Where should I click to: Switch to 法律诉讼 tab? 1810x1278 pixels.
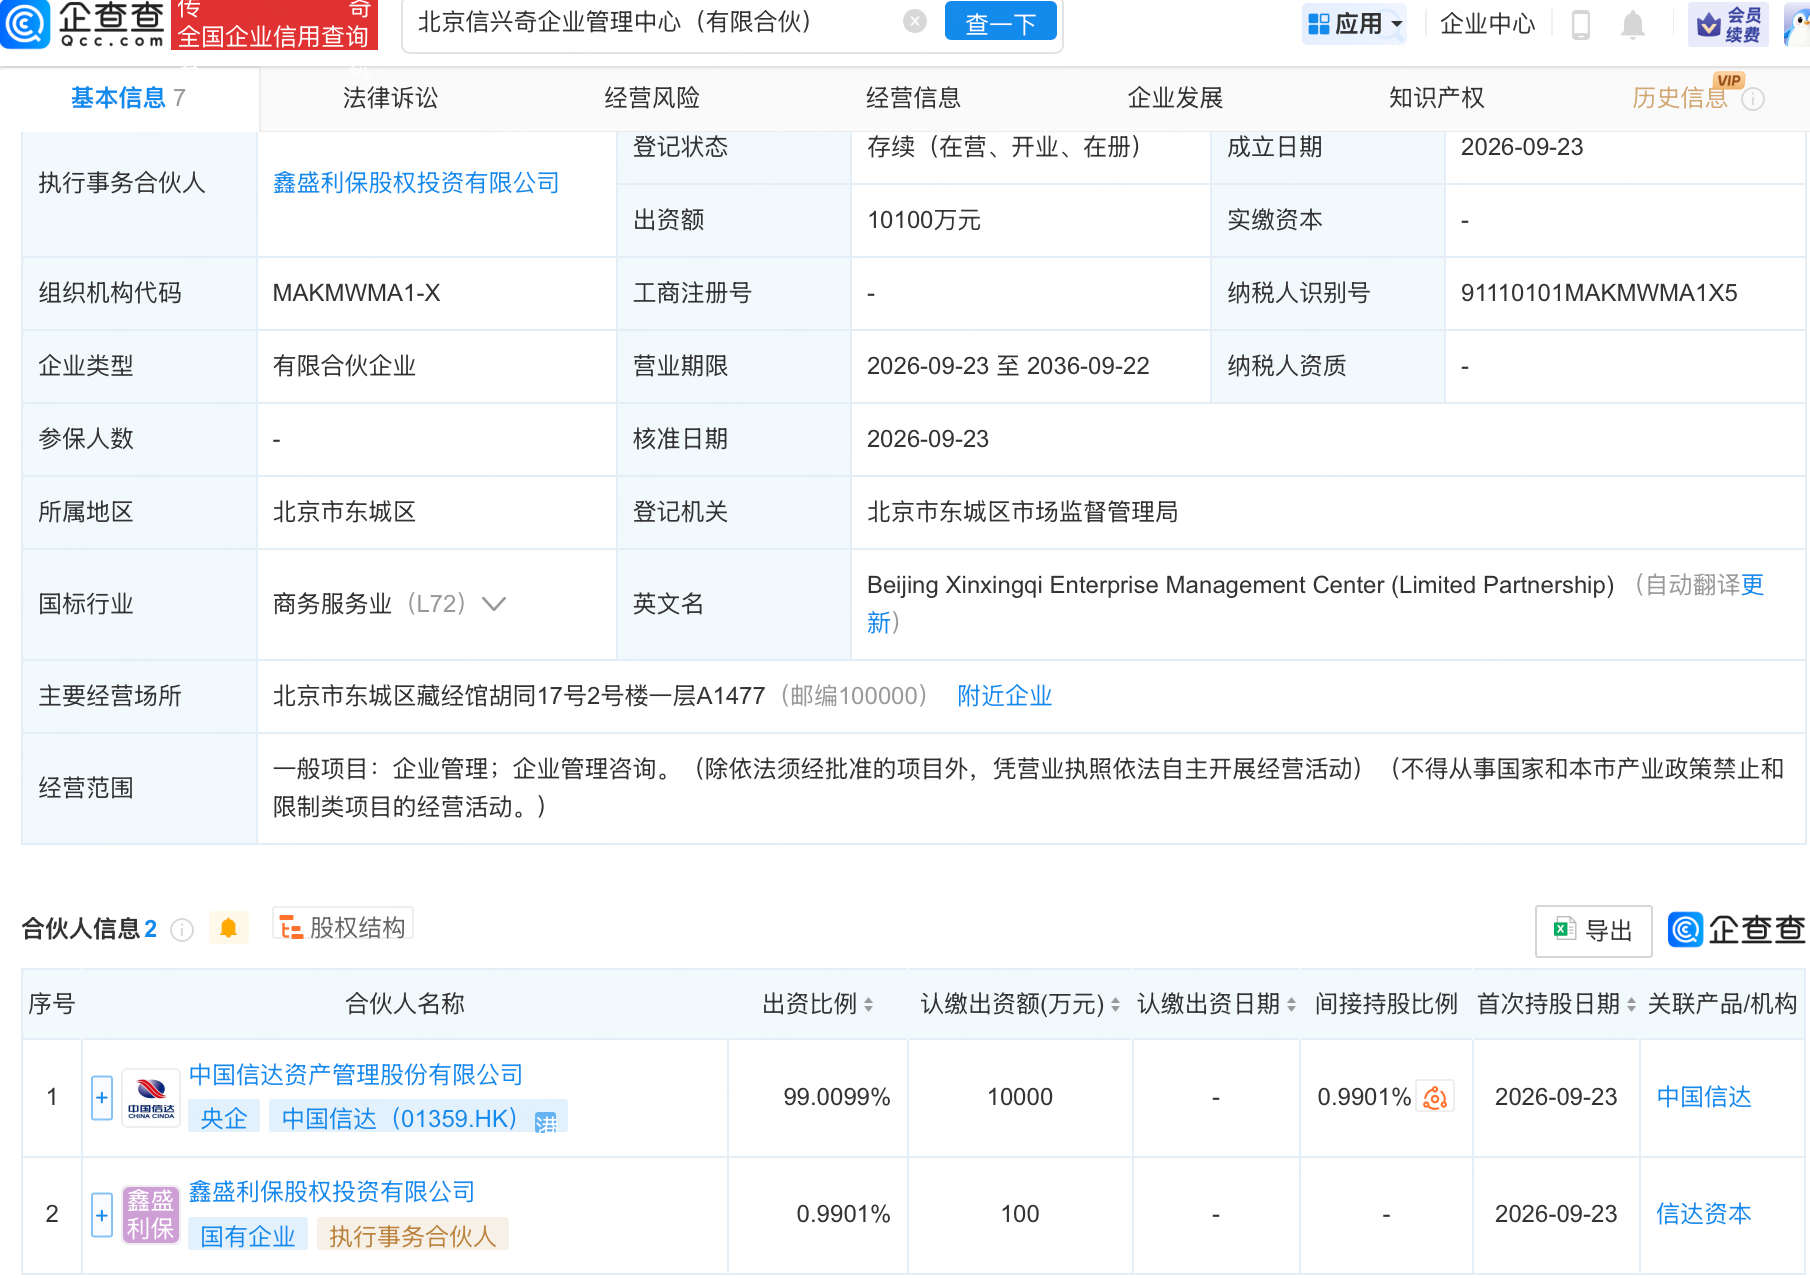click(390, 98)
